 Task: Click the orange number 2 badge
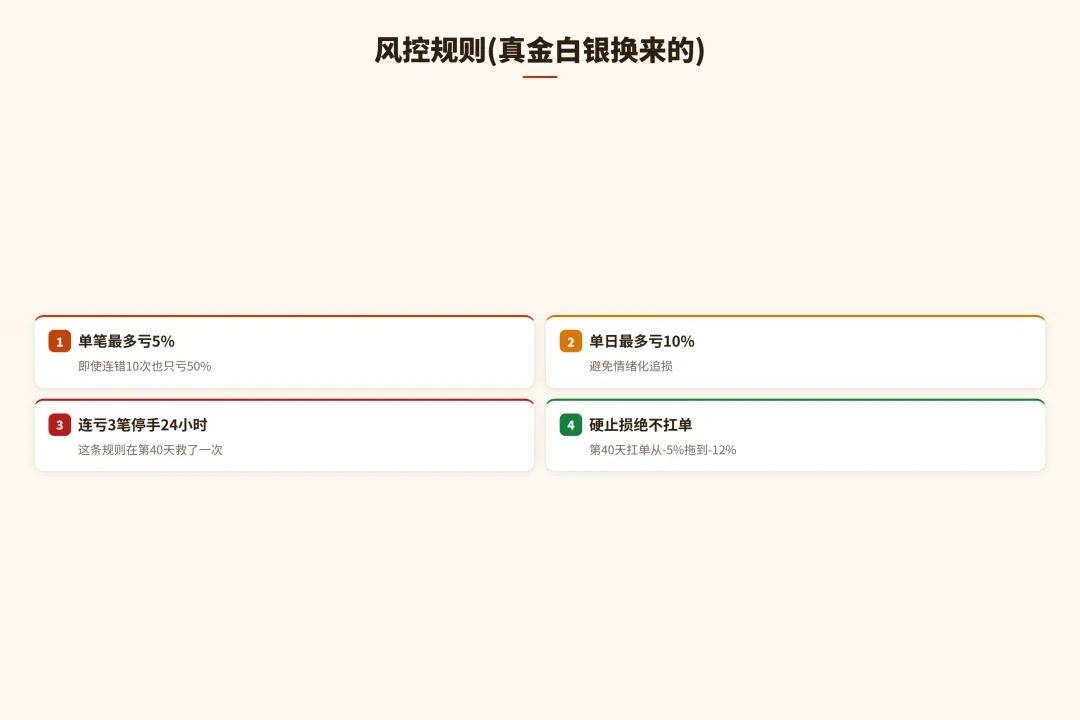[x=570, y=341]
